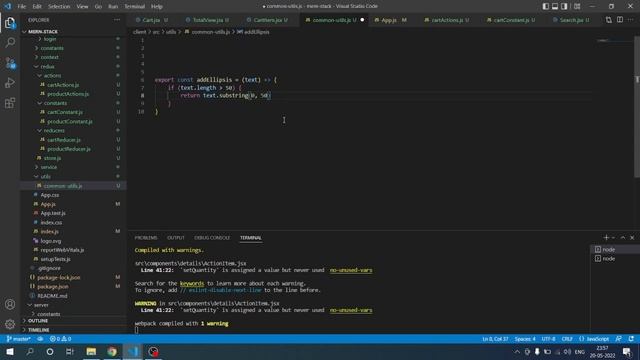Switch to the Cart.jsx tab

151,20
